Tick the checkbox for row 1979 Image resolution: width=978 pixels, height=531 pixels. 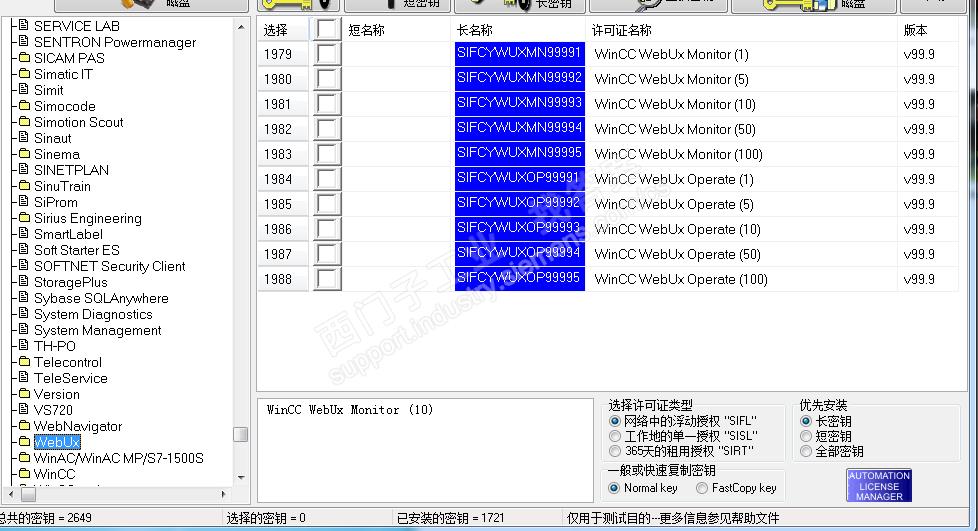[327, 54]
